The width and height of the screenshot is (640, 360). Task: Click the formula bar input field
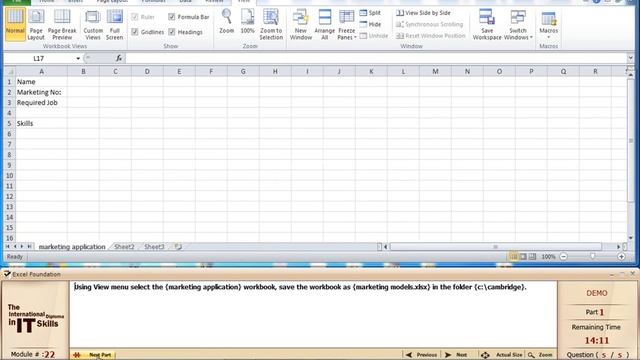coord(376,58)
